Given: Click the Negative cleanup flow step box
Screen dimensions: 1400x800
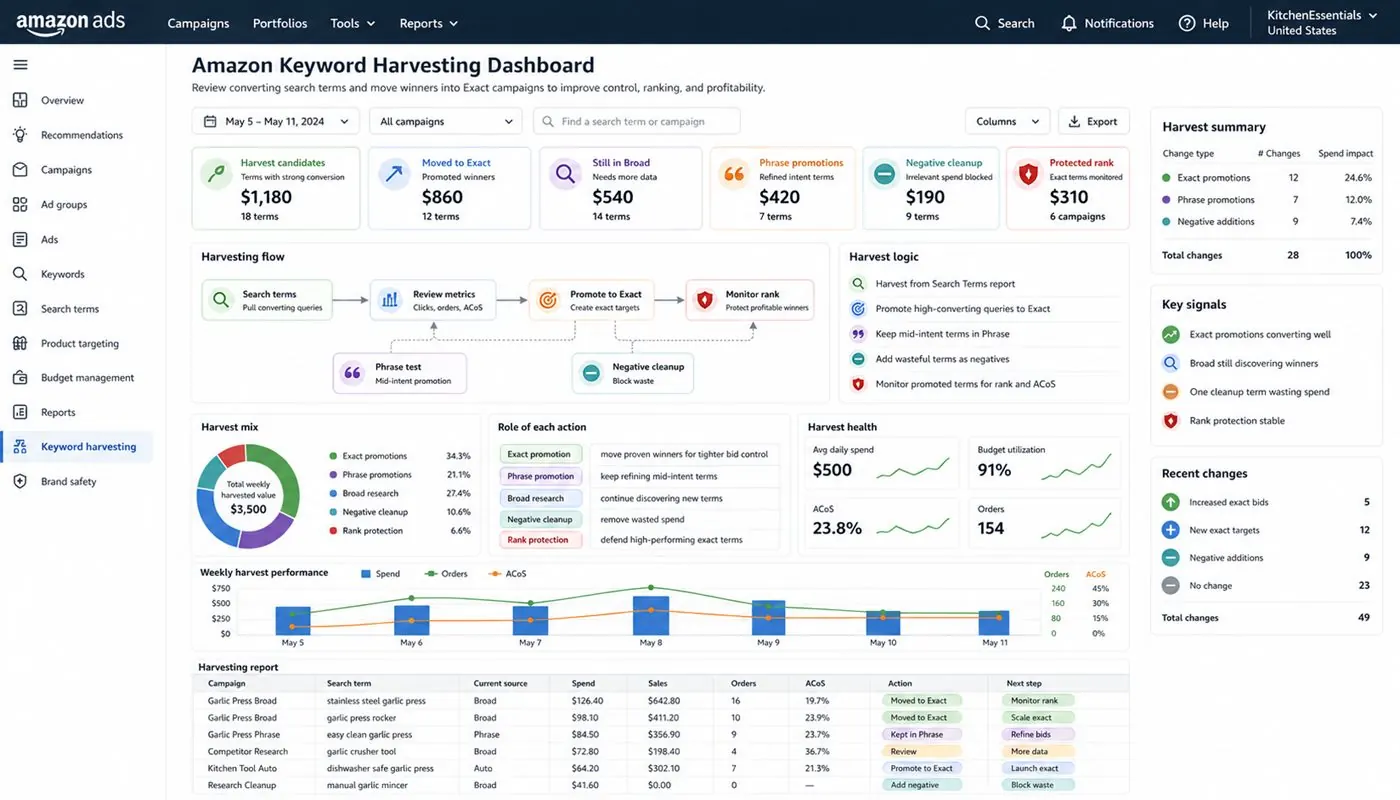Looking at the screenshot, I should point(632,373).
